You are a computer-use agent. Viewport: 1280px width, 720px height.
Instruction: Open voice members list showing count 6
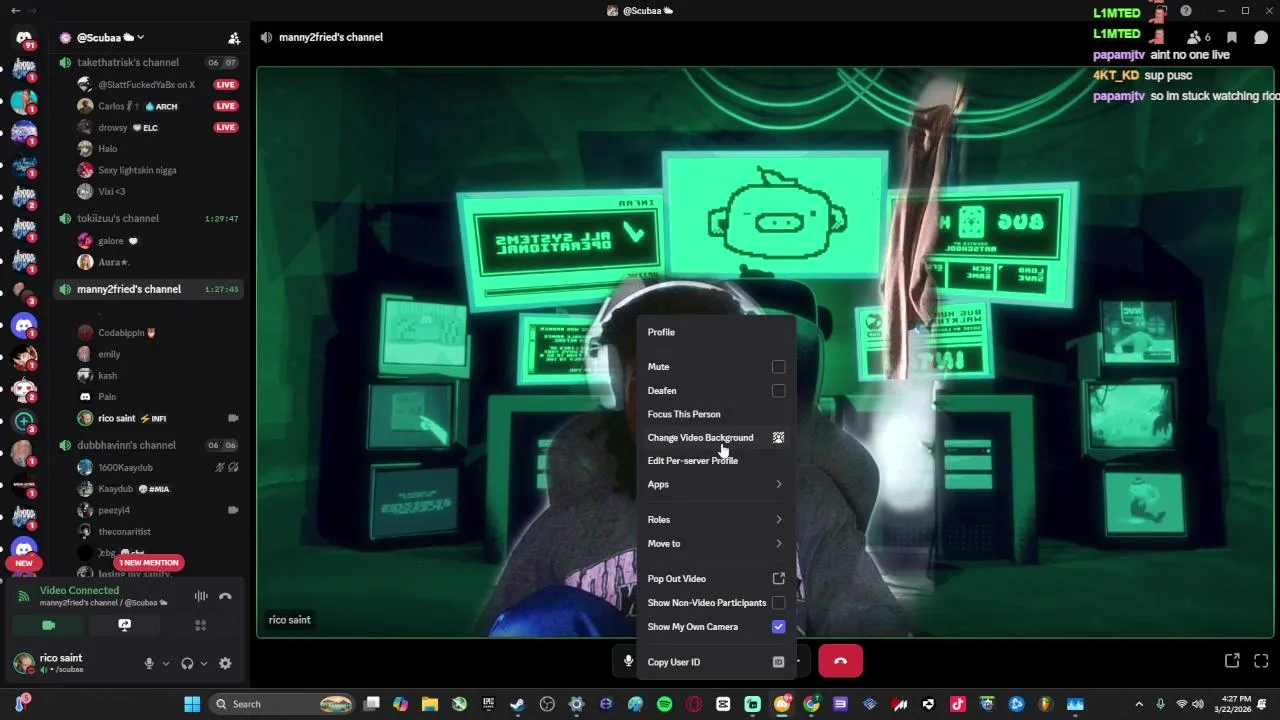pos(1198,38)
